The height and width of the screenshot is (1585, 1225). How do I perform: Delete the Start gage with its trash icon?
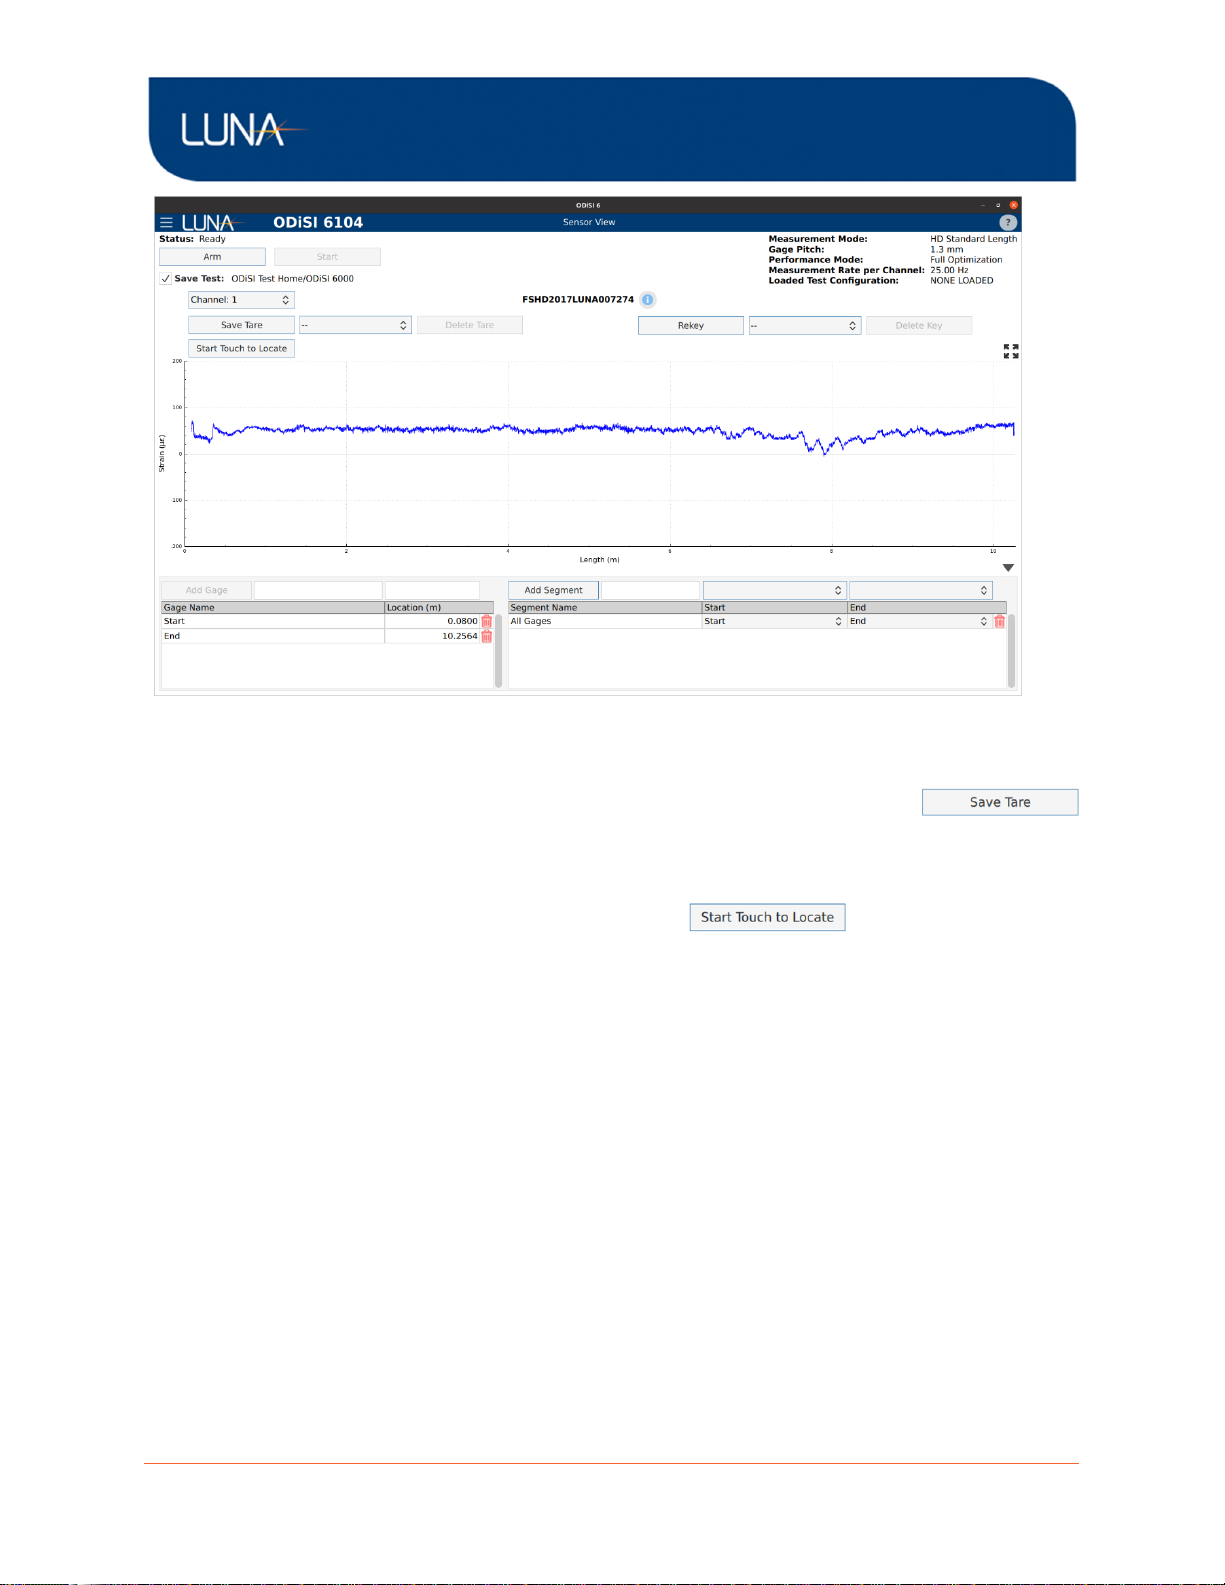pyautogui.click(x=487, y=621)
